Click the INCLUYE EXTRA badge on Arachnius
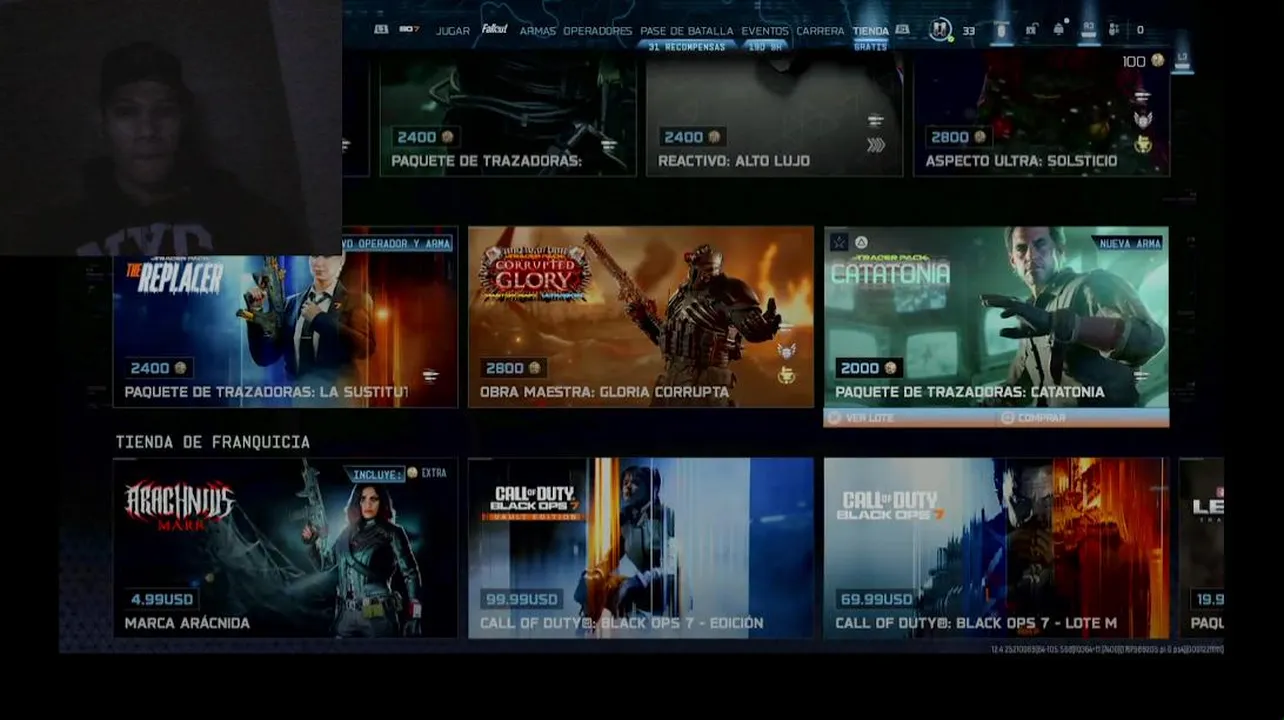 399,473
